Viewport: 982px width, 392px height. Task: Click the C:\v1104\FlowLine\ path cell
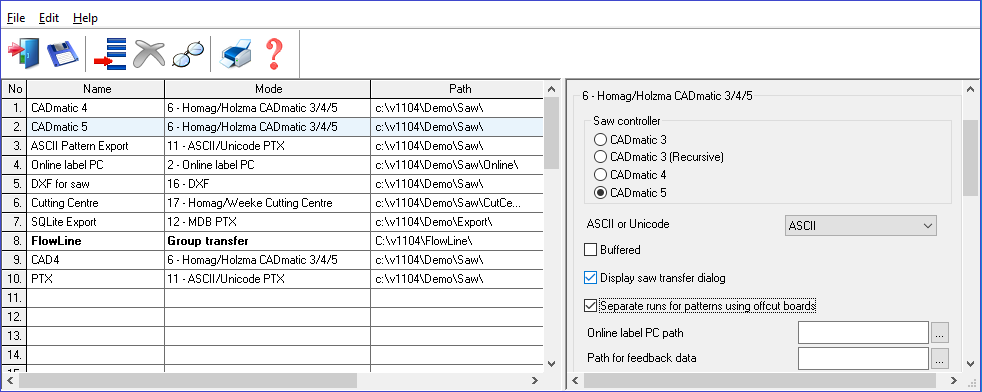(457, 240)
